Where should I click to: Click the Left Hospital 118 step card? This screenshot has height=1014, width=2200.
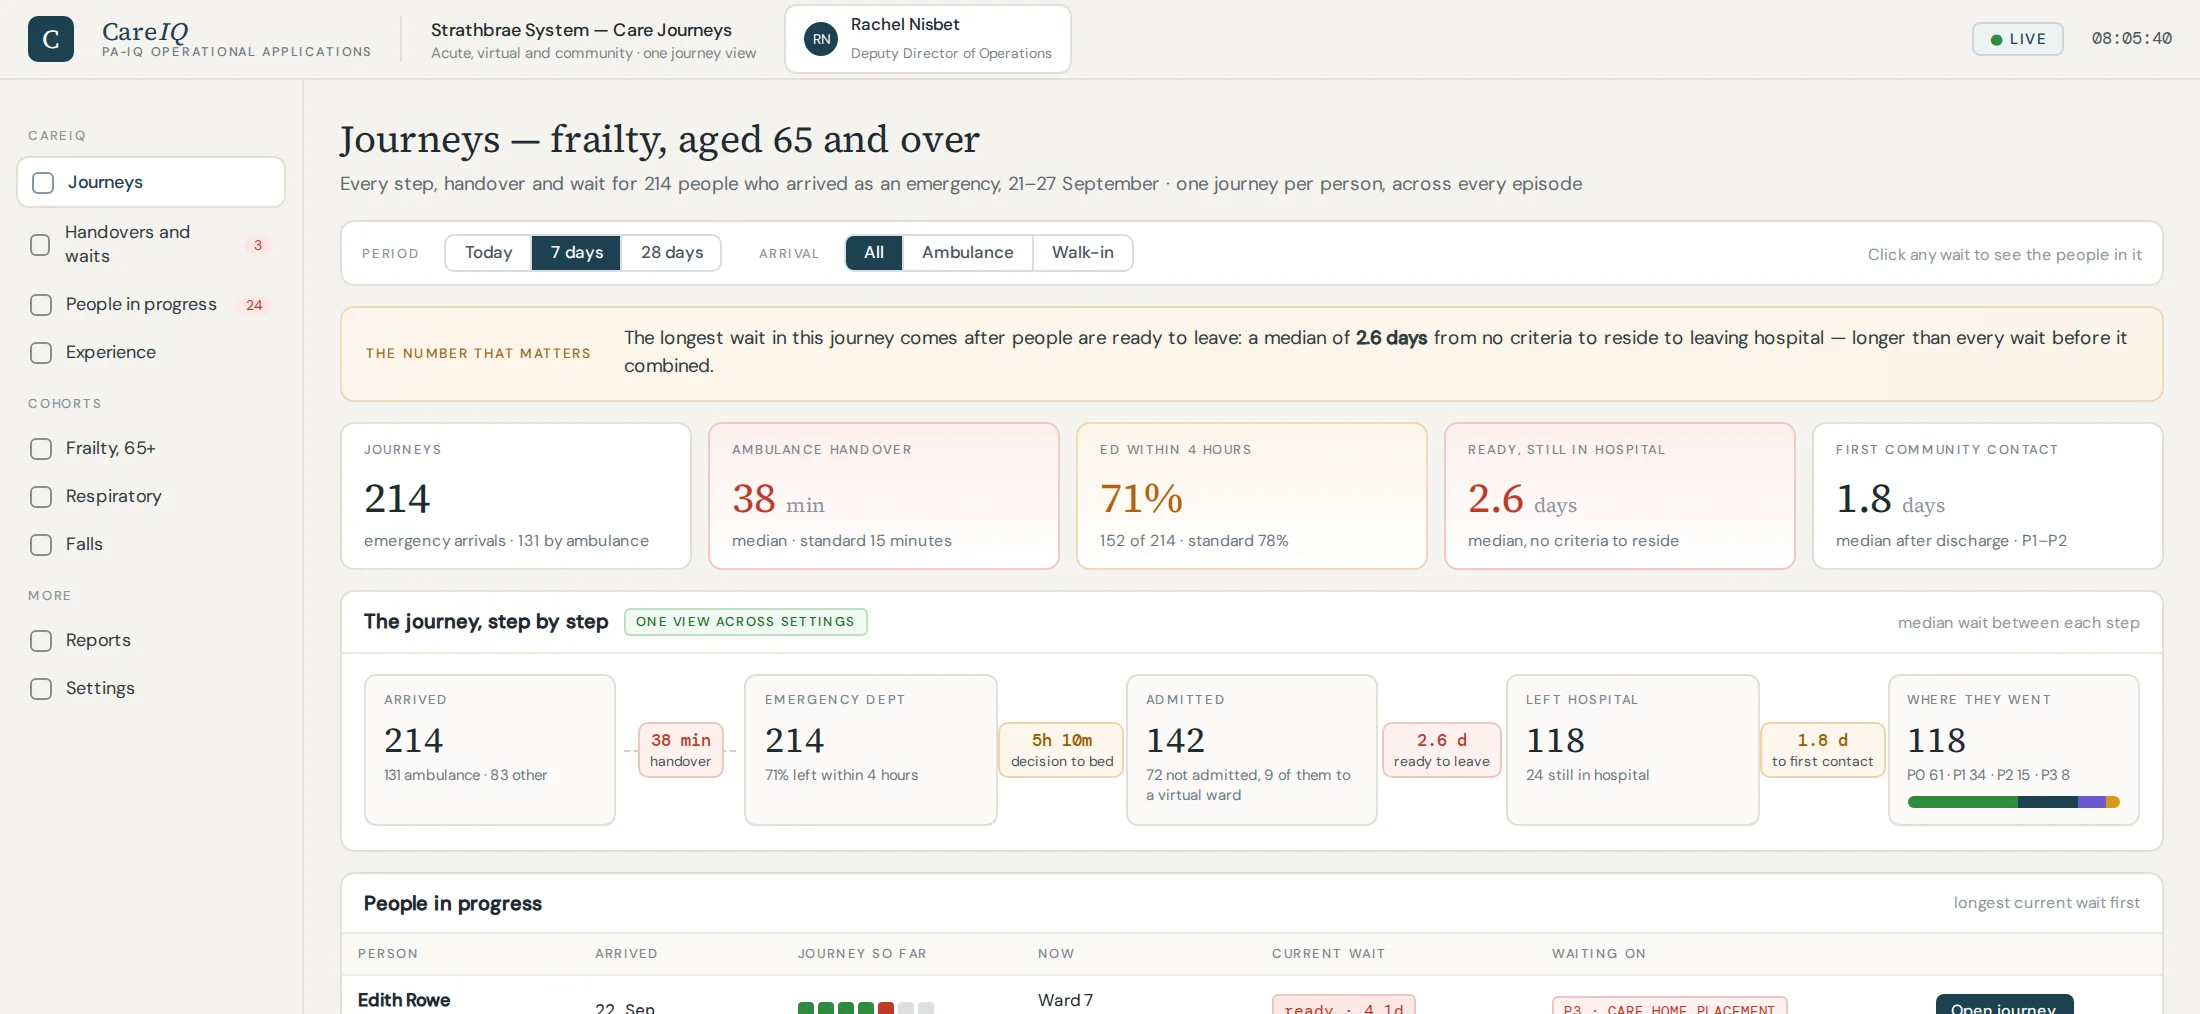1632,750
